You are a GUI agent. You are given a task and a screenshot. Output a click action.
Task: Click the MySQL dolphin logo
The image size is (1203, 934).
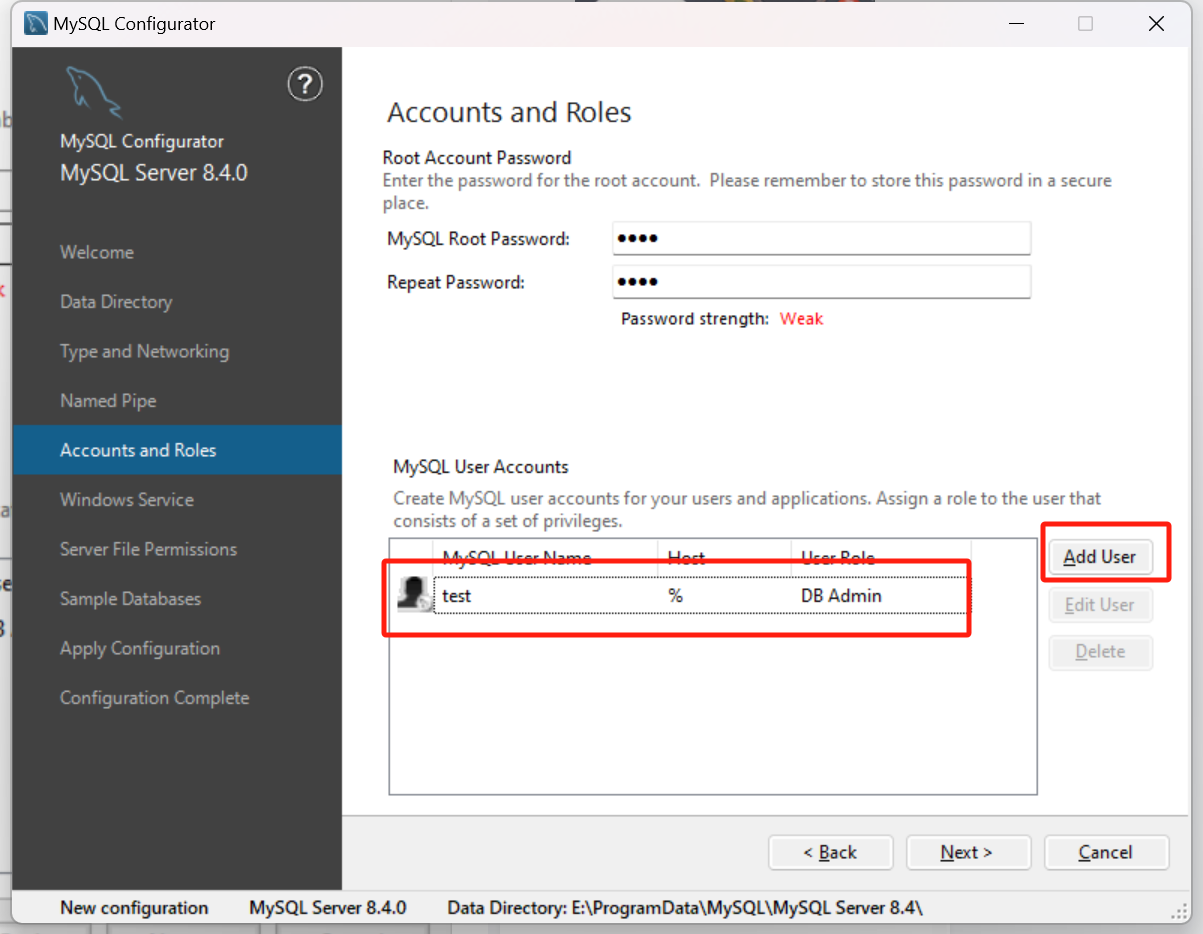[x=93, y=92]
